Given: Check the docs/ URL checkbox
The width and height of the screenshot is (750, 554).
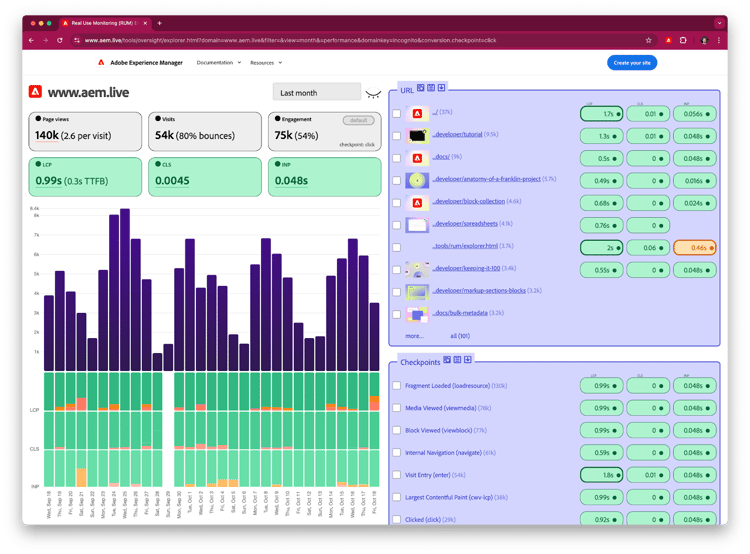Looking at the screenshot, I should 397,158.
